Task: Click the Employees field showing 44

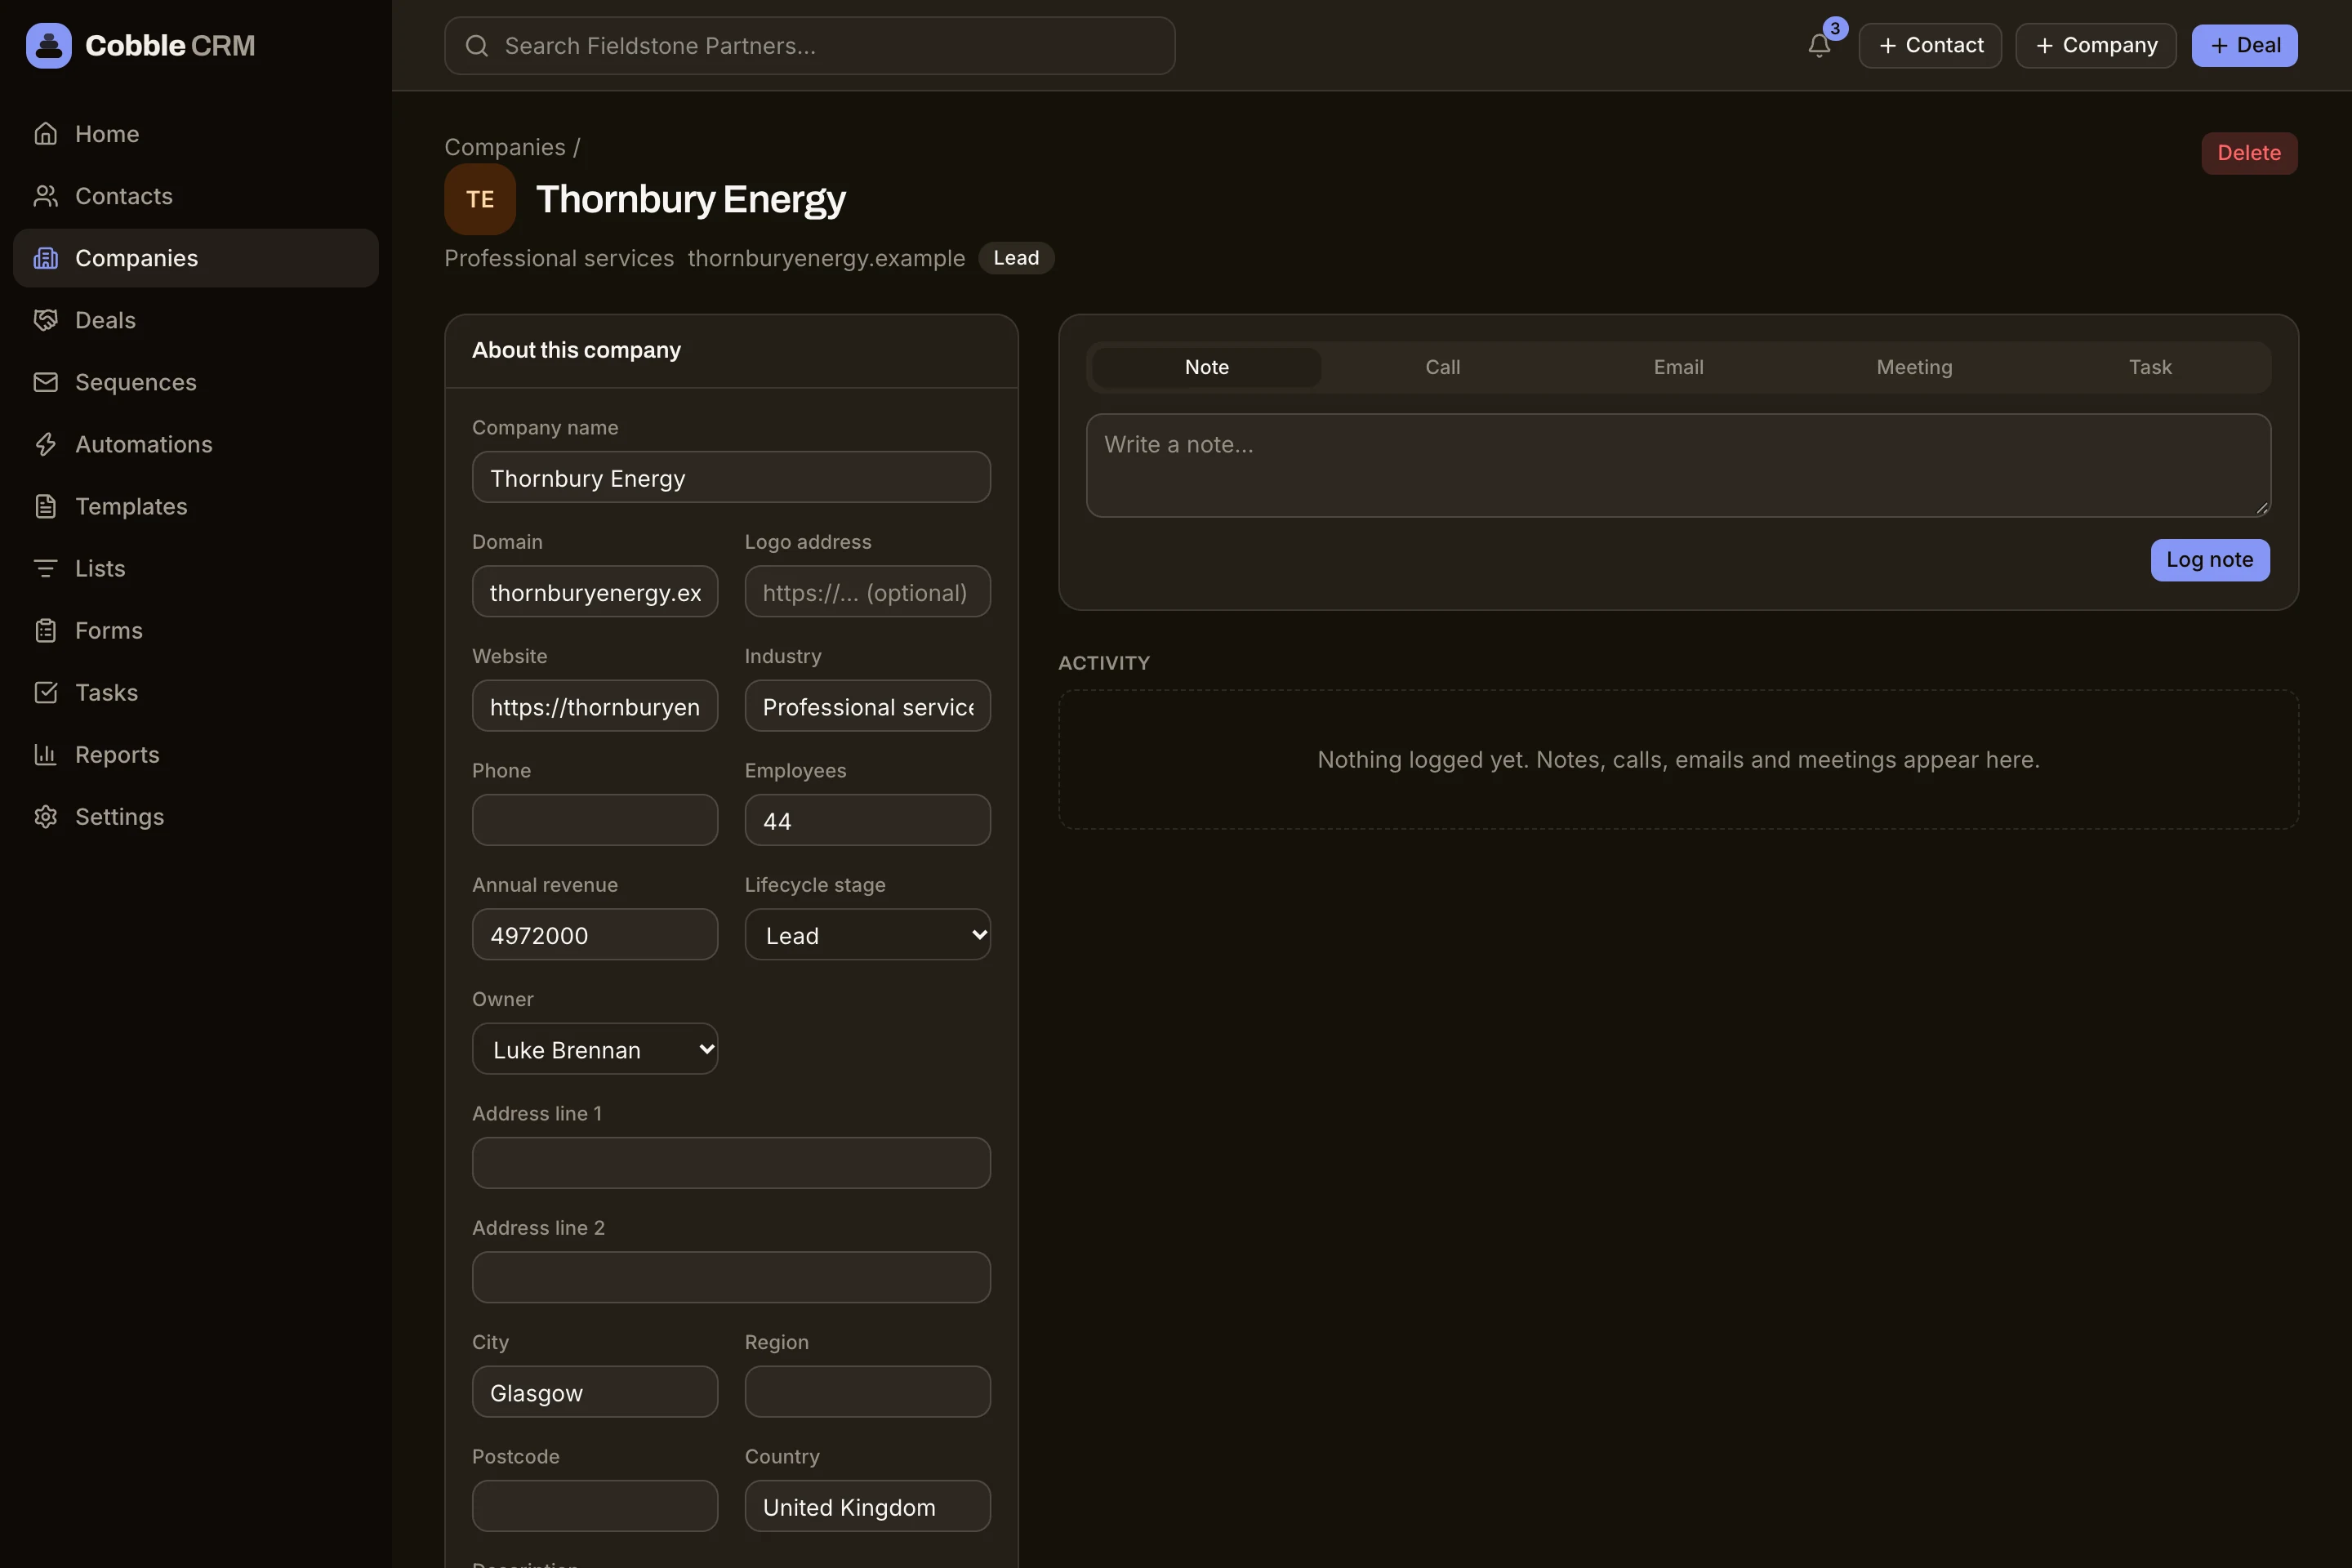Action: click(867, 820)
